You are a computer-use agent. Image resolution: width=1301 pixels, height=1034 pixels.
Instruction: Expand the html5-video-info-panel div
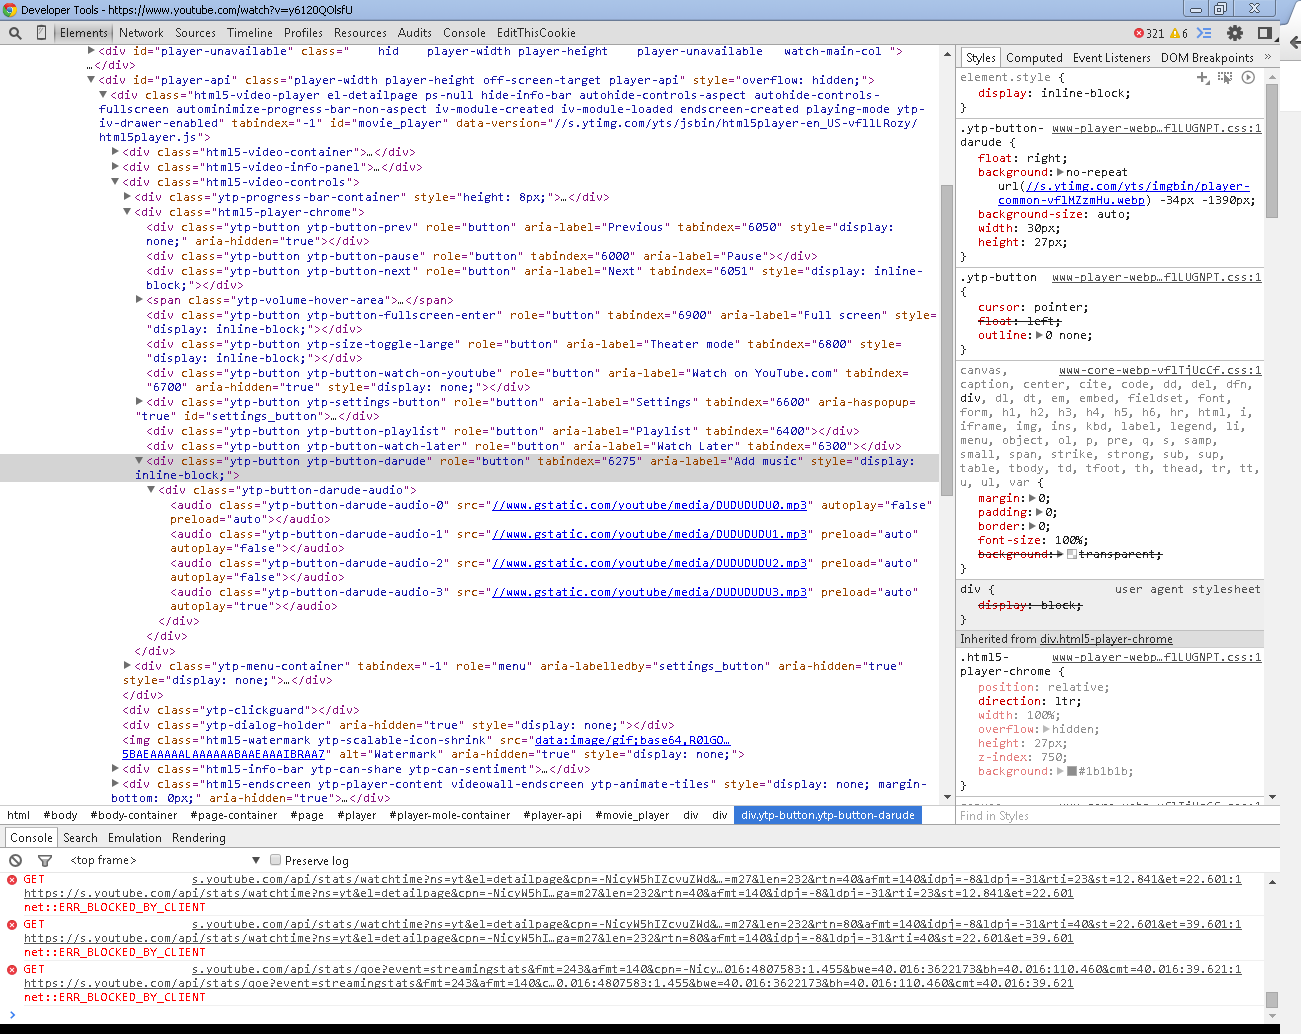pos(115,167)
